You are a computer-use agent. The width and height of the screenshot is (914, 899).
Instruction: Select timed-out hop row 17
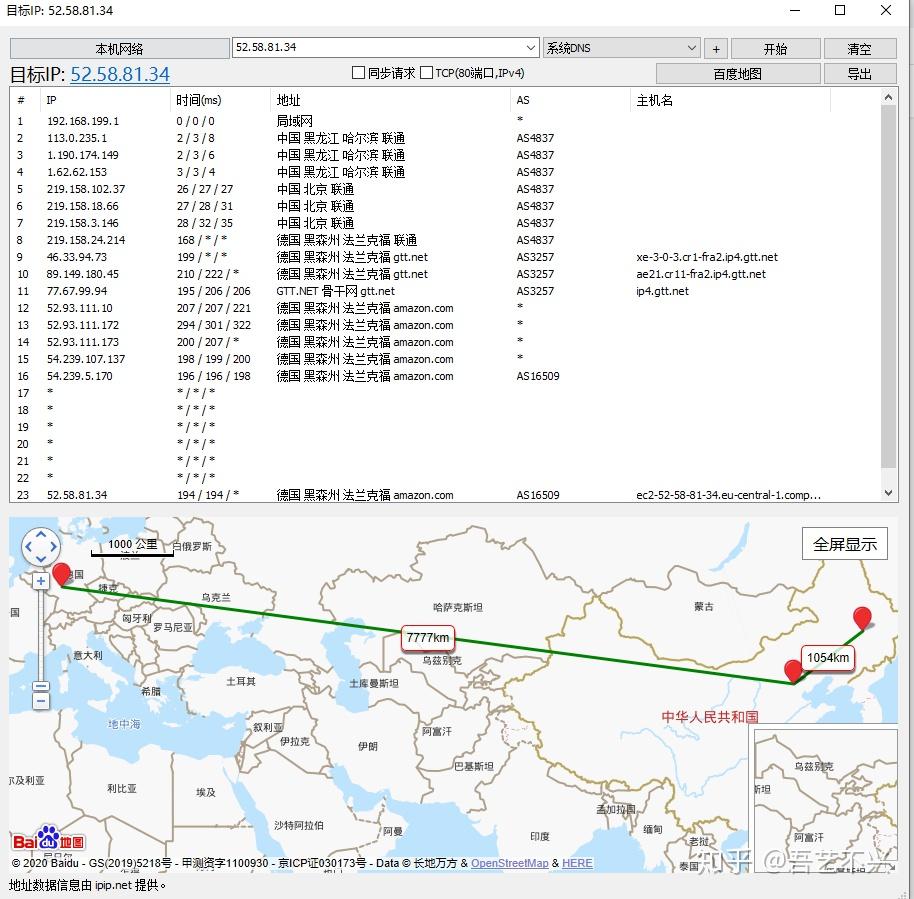tap(445, 393)
